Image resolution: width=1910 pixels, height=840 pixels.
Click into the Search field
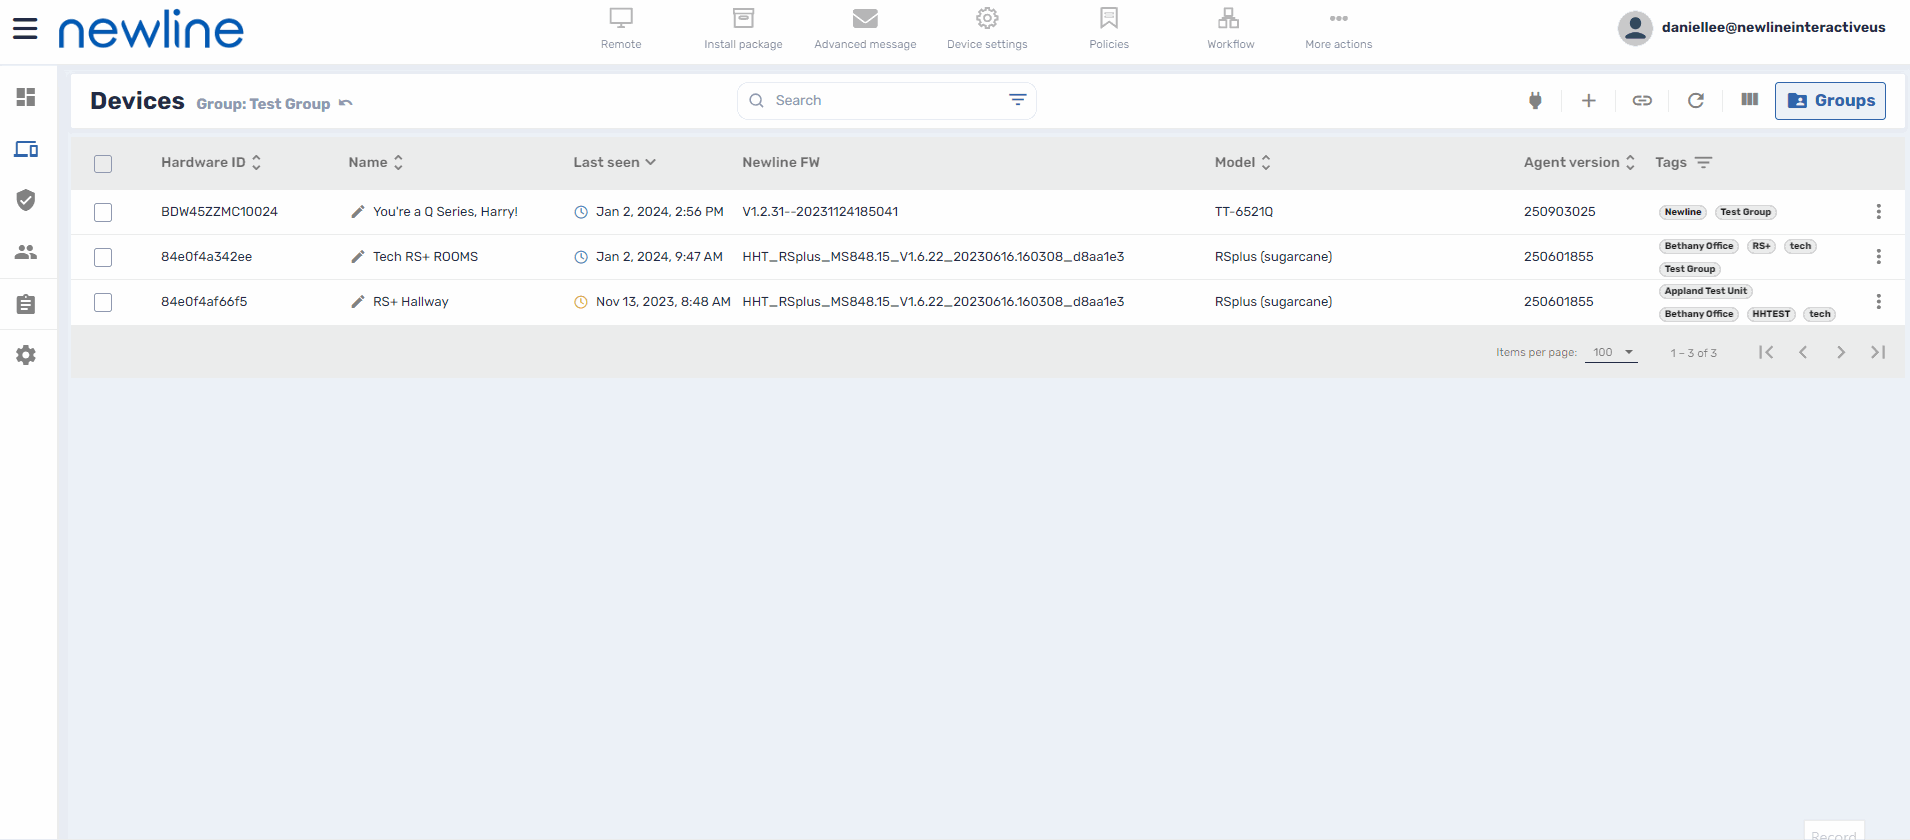tap(886, 101)
